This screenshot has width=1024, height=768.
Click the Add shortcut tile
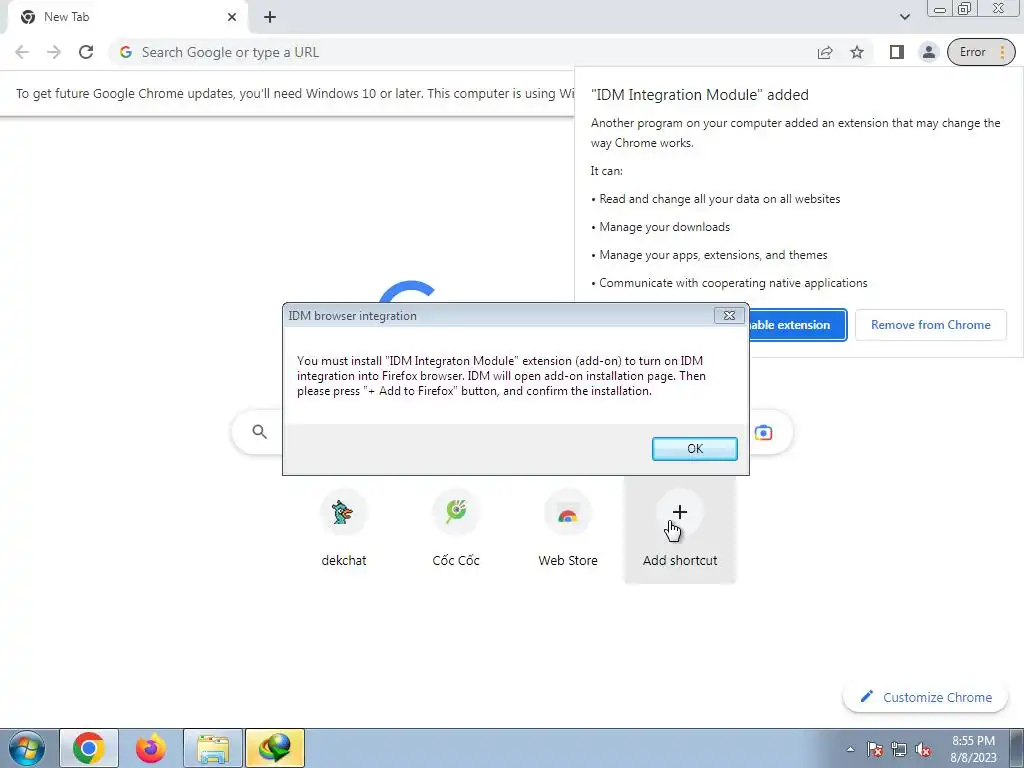click(680, 529)
